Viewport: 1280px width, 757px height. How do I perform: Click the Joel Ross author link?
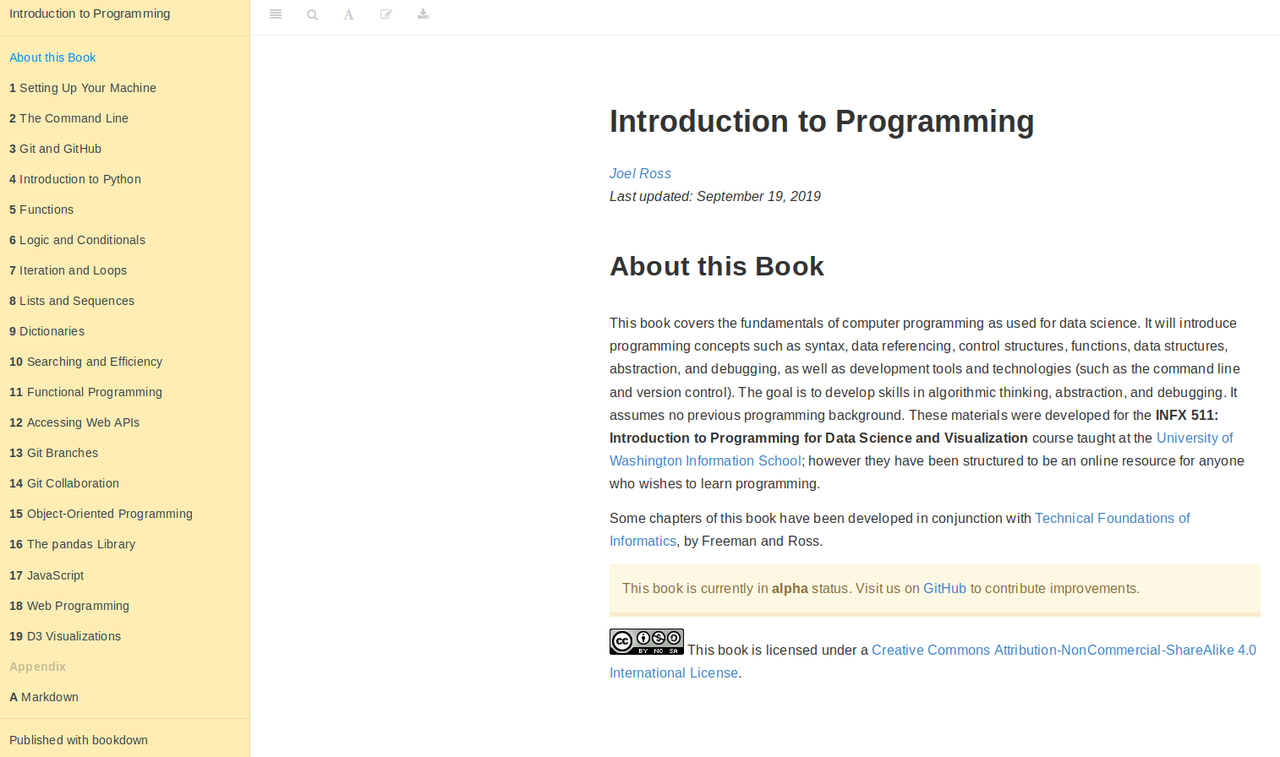(640, 174)
